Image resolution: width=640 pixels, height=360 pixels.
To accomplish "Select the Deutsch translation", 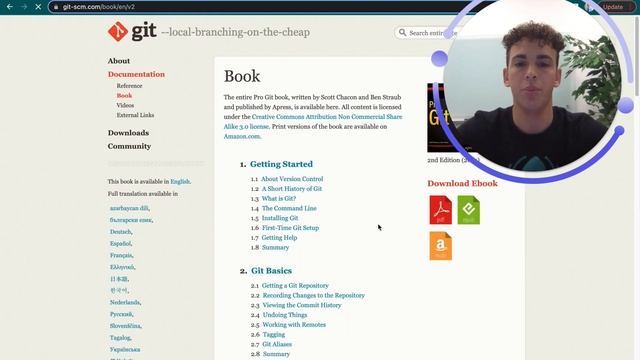I will 120,232.
